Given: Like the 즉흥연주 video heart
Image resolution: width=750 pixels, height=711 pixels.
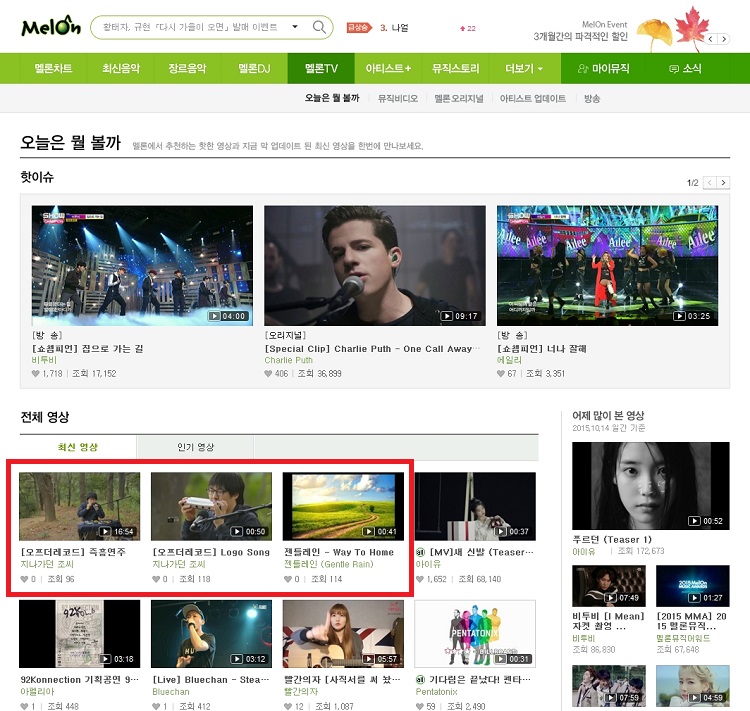Looking at the screenshot, I should pos(24,579).
